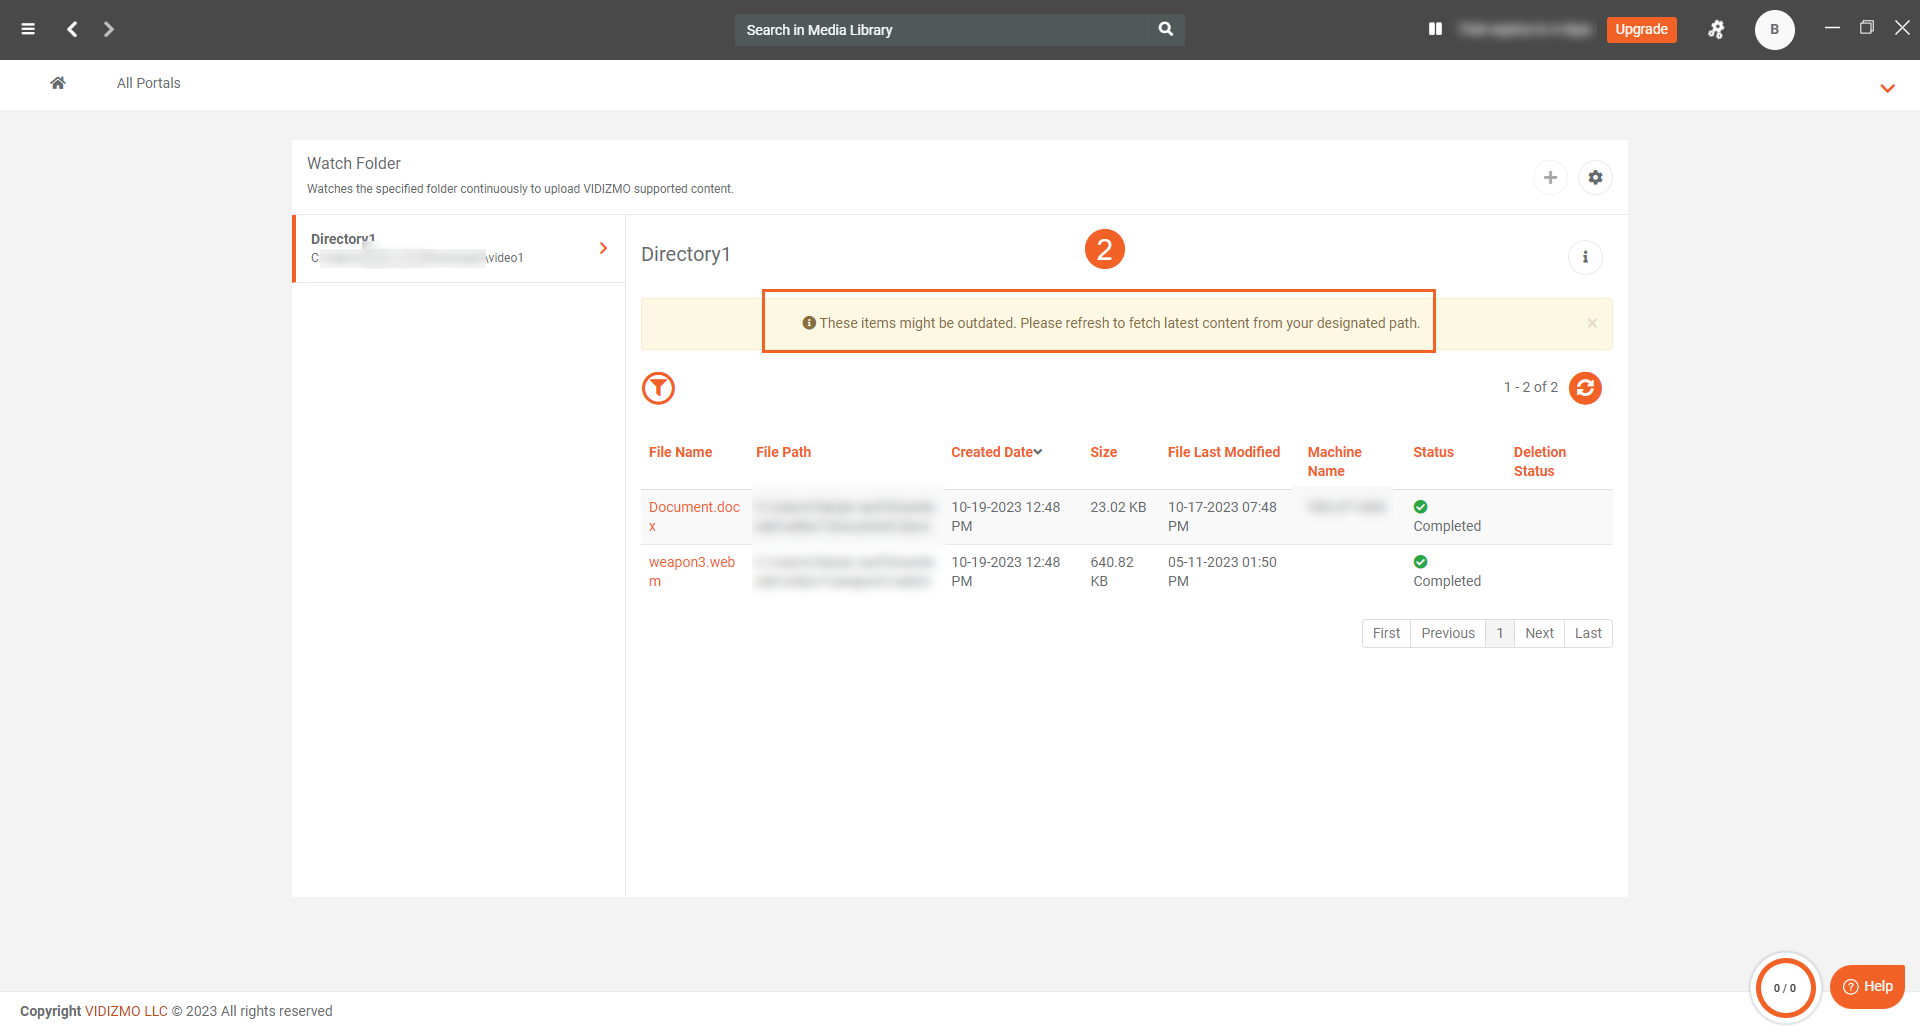The image size is (1920, 1032).
Task: Open the filter options
Action: pyautogui.click(x=658, y=388)
